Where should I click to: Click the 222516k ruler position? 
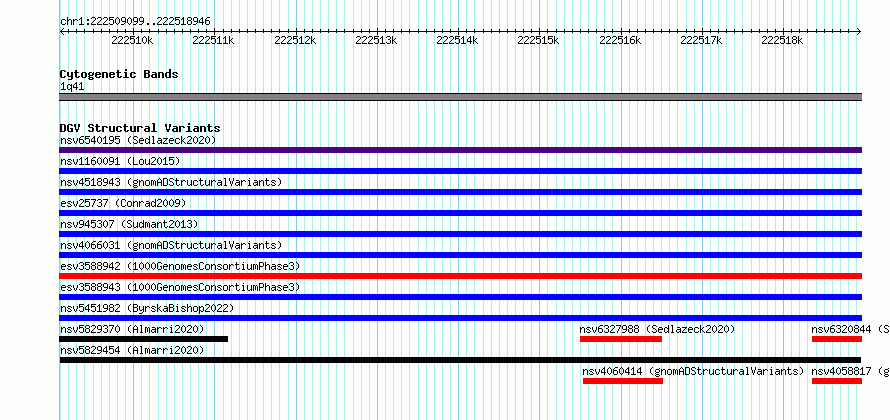620,40
